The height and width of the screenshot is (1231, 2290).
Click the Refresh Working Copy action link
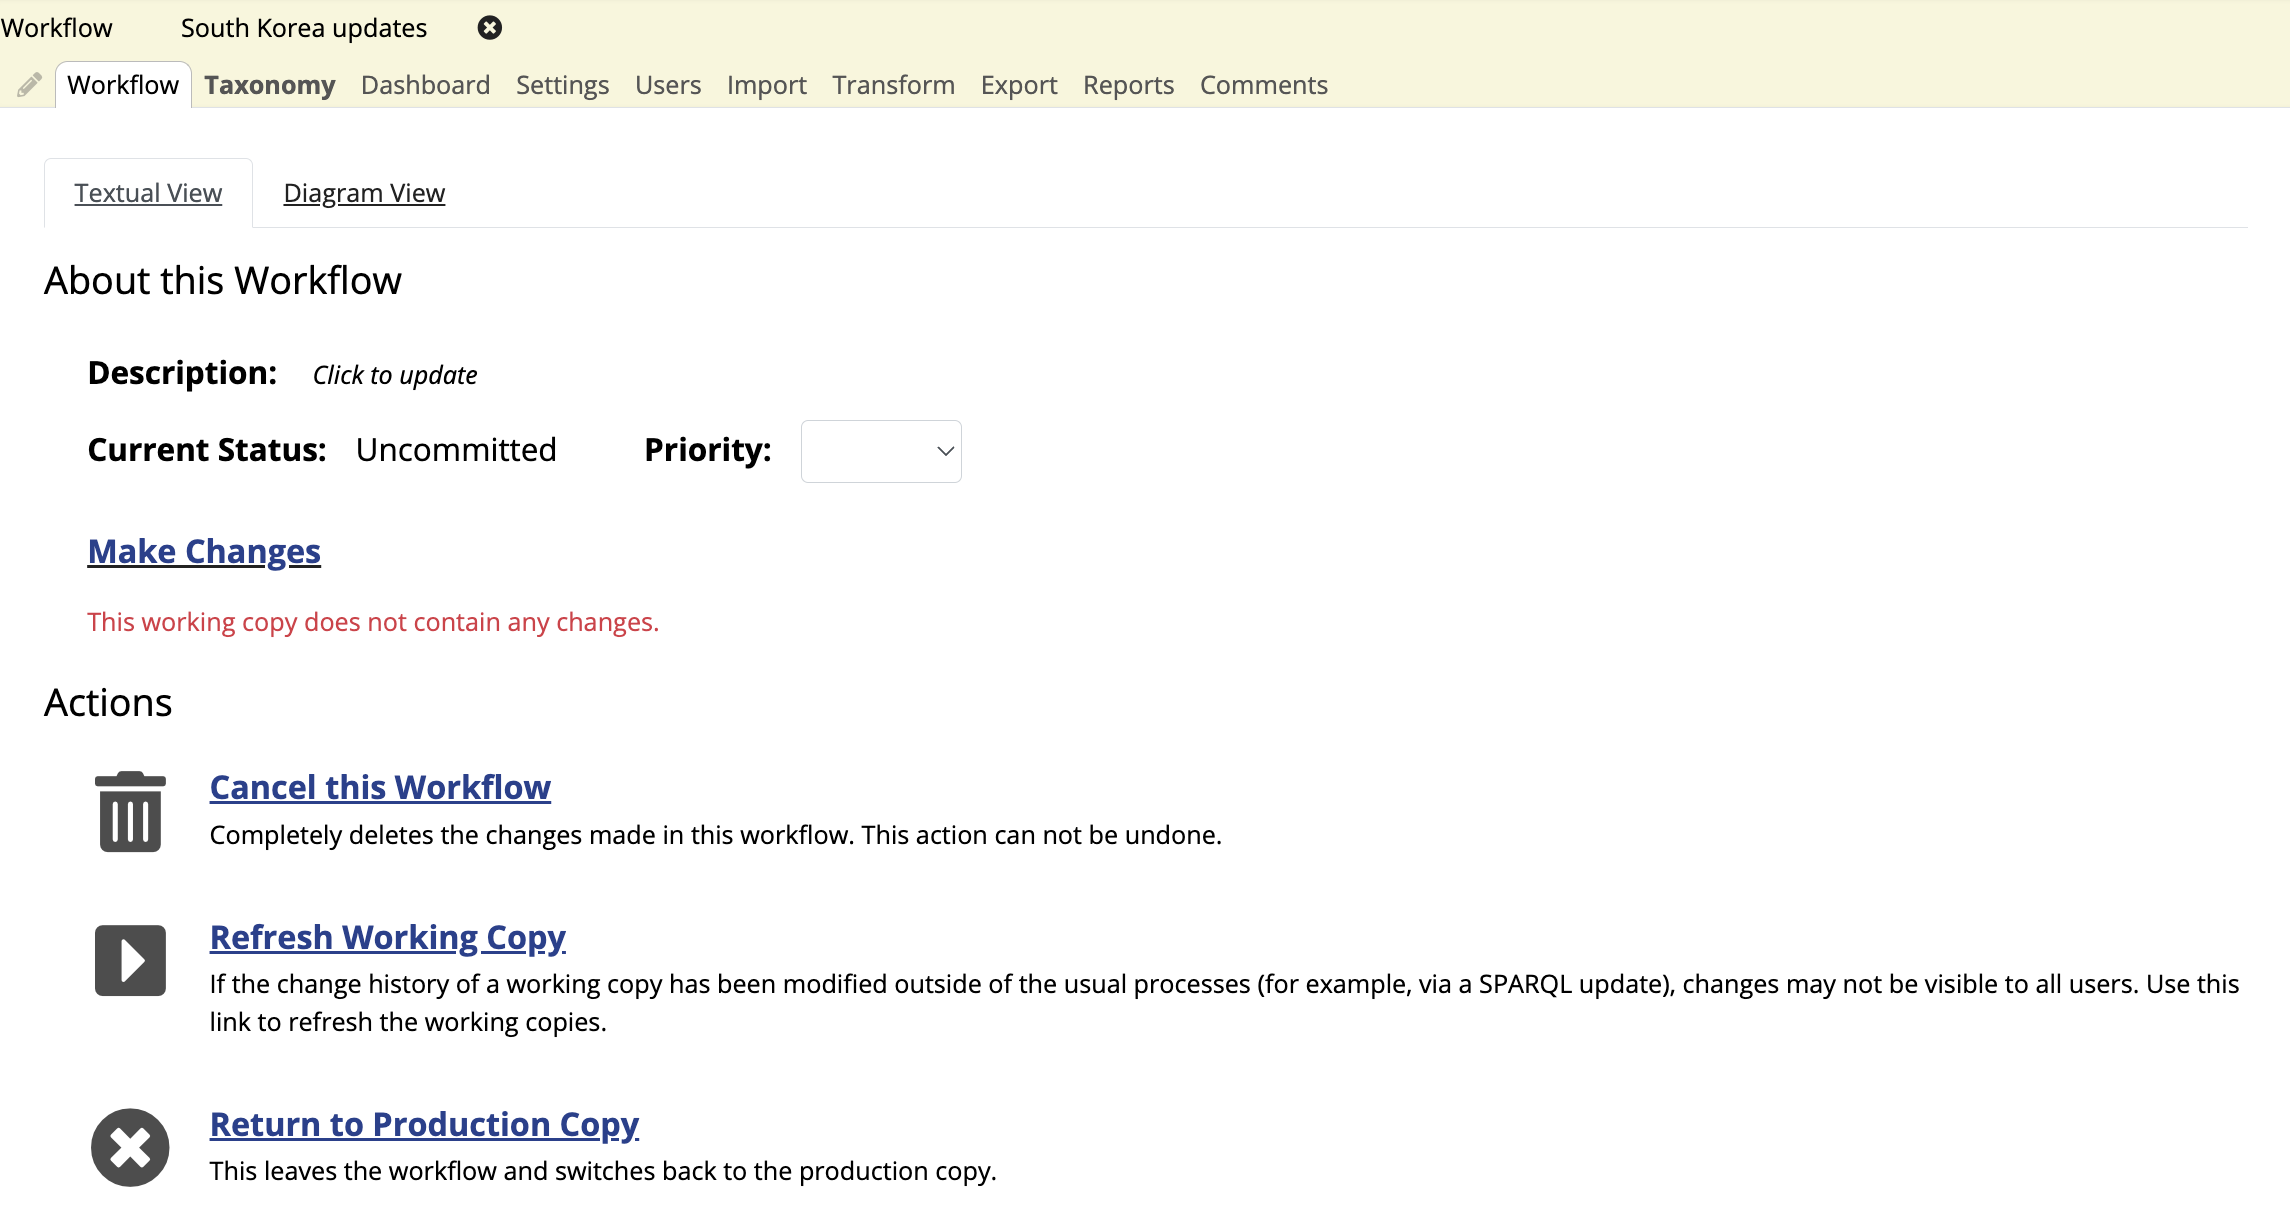click(388, 935)
